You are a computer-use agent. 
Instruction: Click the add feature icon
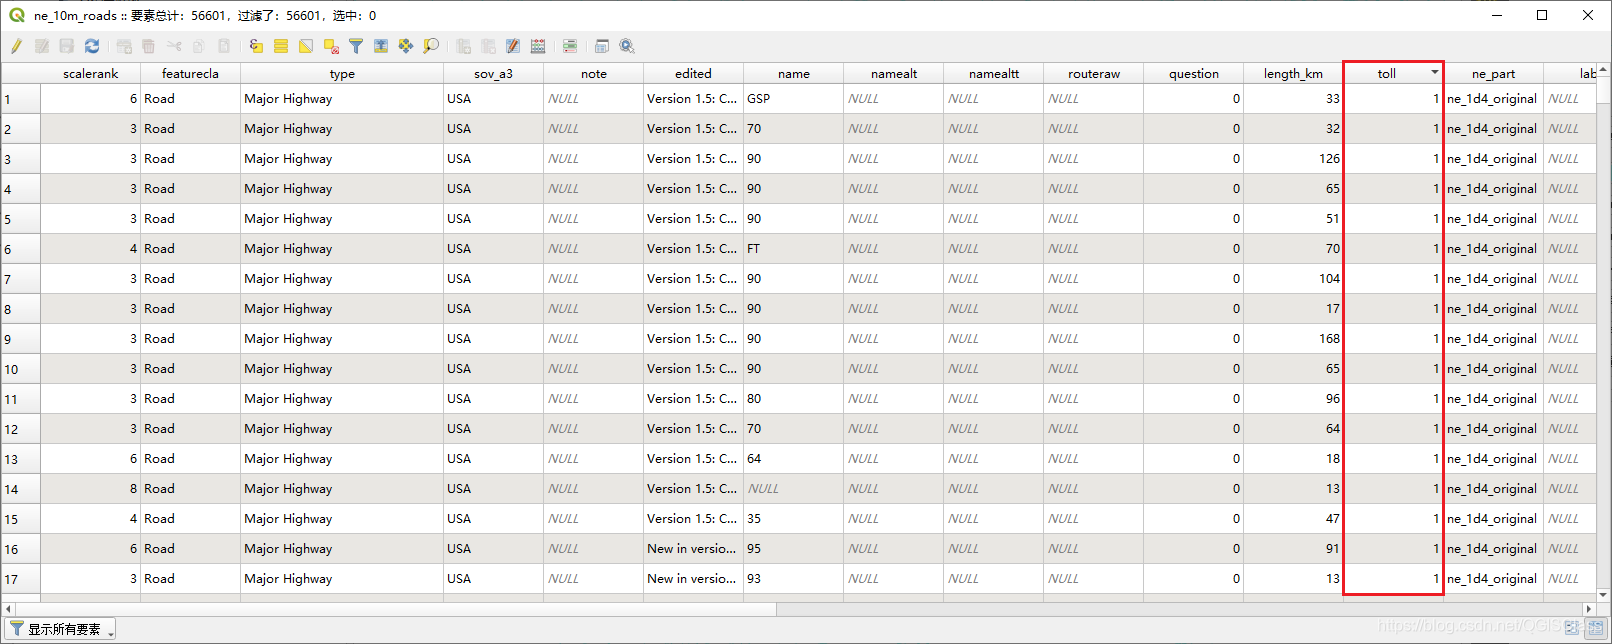pos(124,46)
